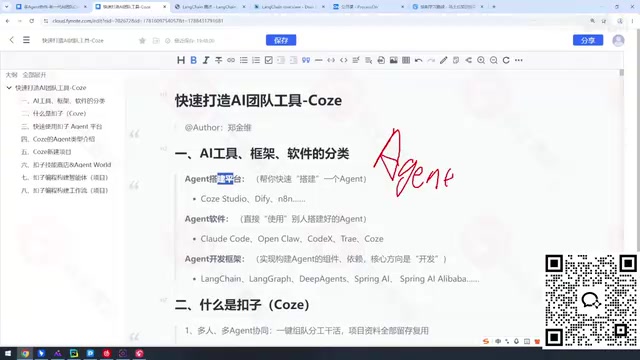
Task: Click the Sogou input method S icon
Action: [x=486, y=341]
